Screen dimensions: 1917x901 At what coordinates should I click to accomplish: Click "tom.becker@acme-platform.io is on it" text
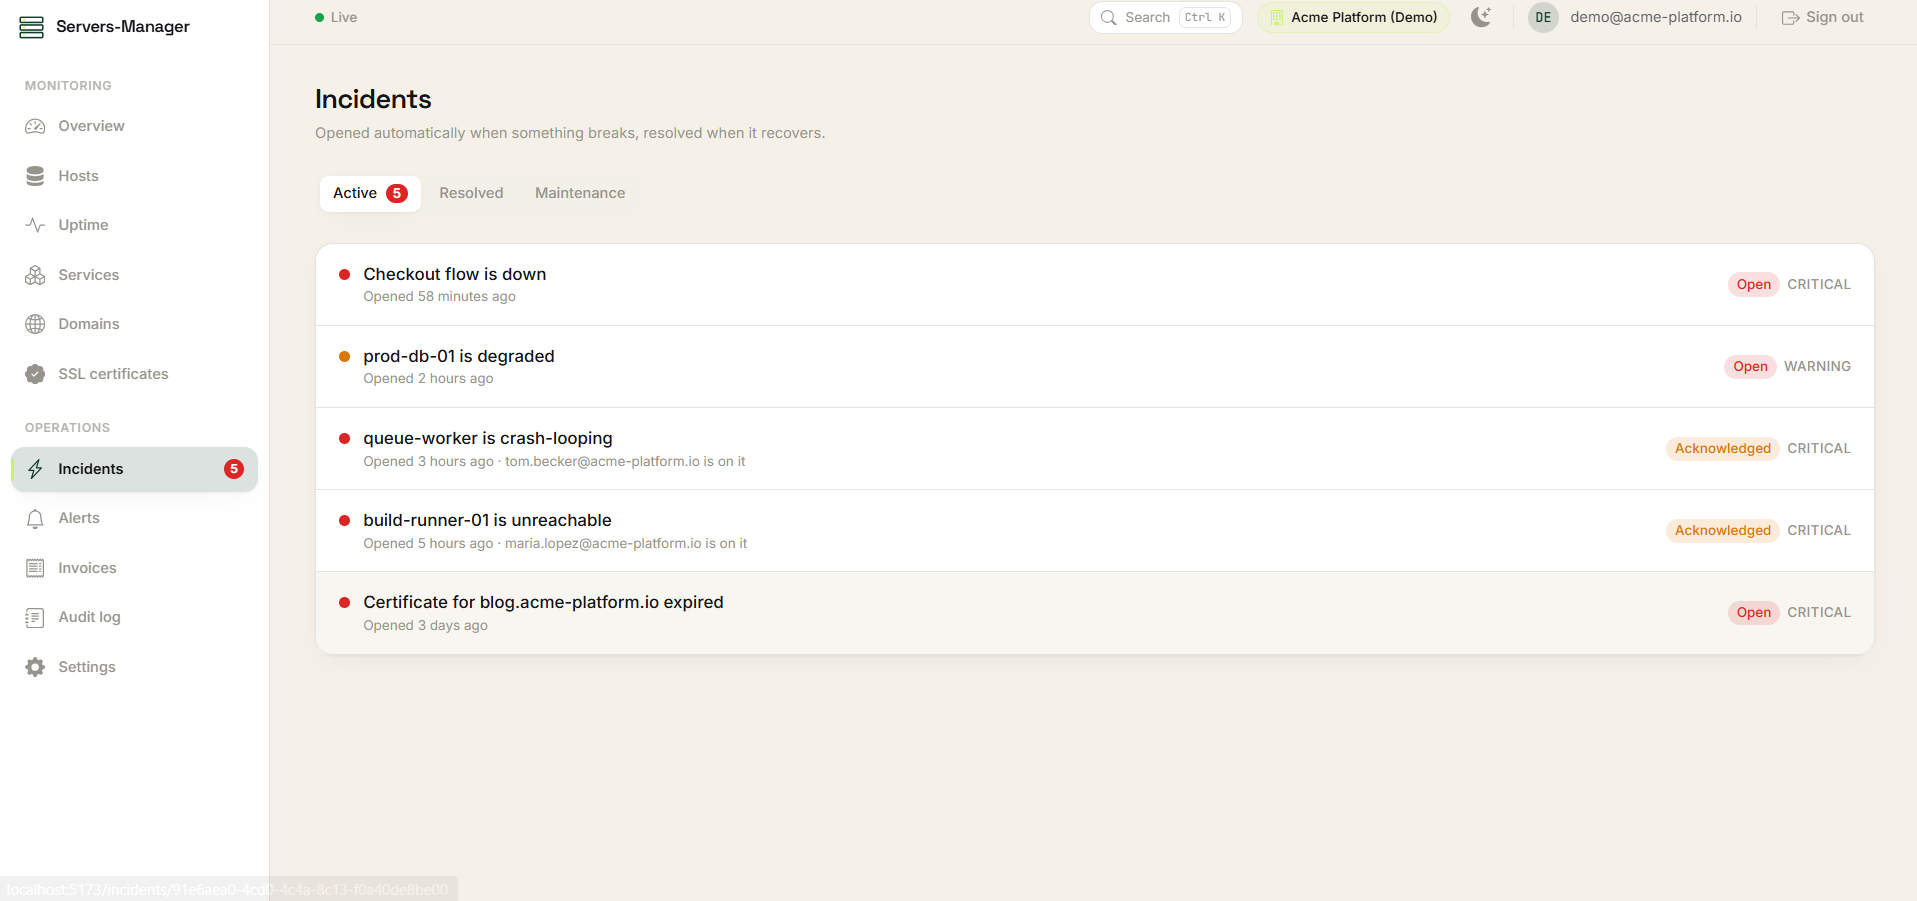(x=625, y=462)
